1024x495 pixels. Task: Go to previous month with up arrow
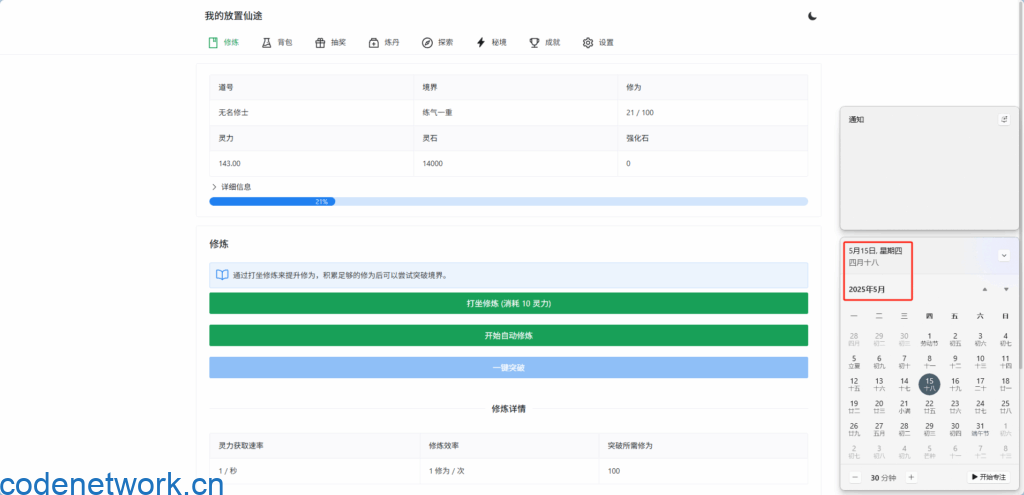(x=985, y=289)
